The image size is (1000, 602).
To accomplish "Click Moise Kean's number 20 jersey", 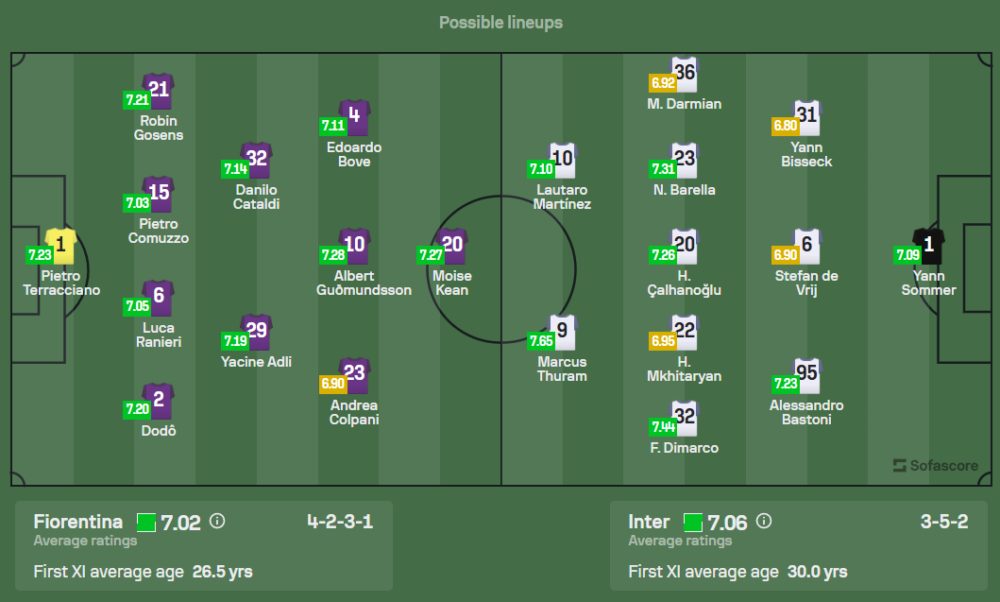I will coord(453,244).
